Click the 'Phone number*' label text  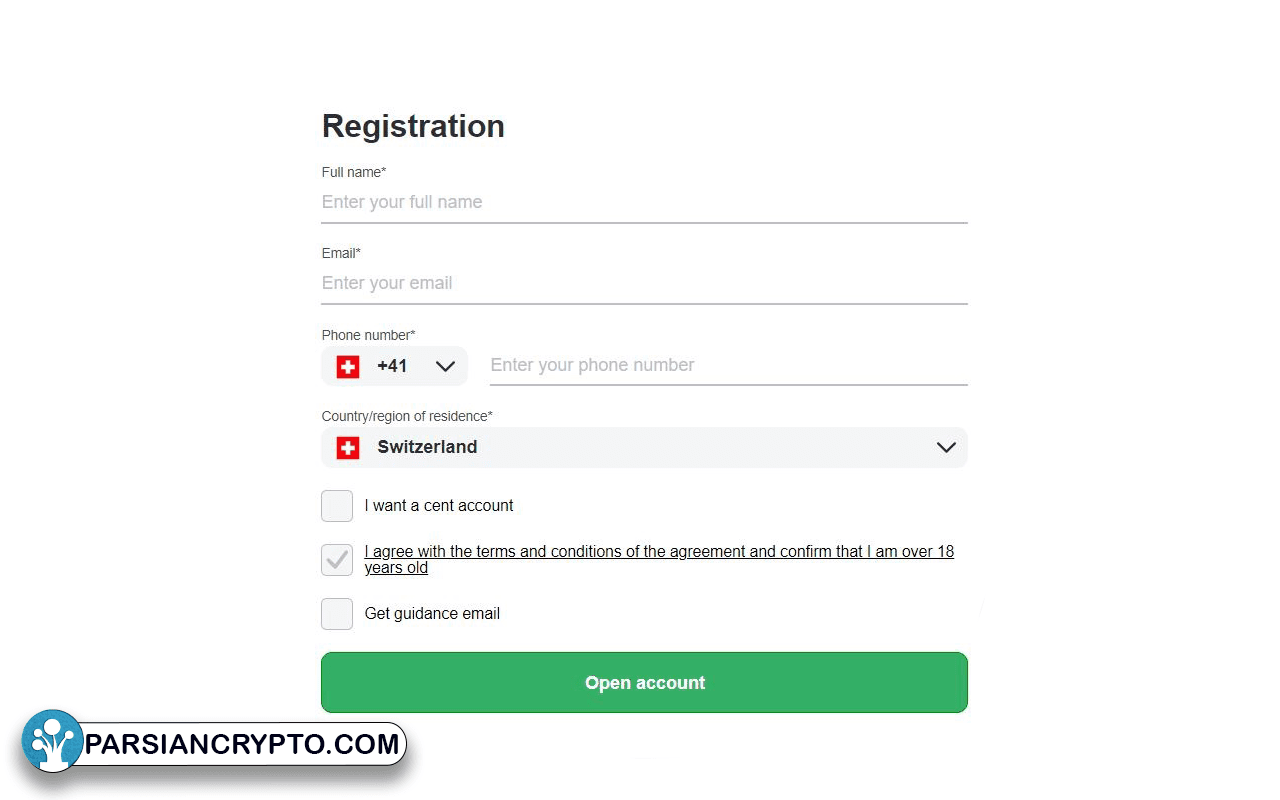[368, 335]
